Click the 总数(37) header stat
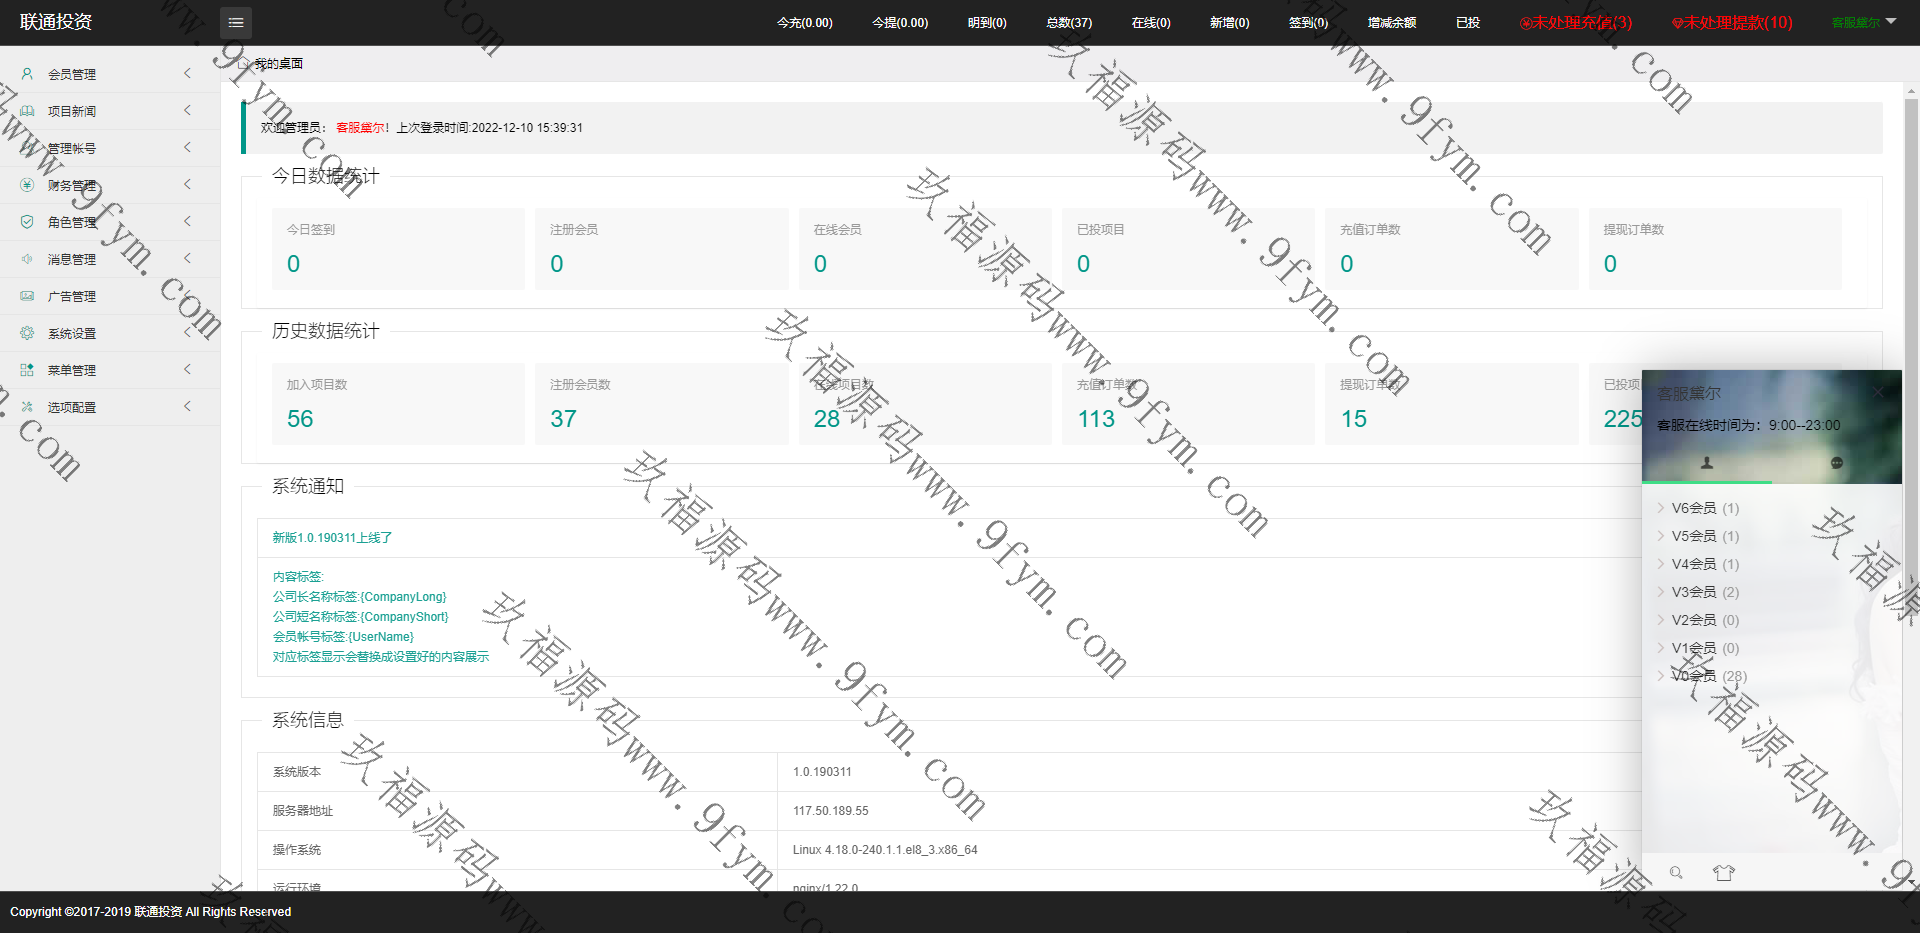The width and height of the screenshot is (1920, 933). [1069, 22]
